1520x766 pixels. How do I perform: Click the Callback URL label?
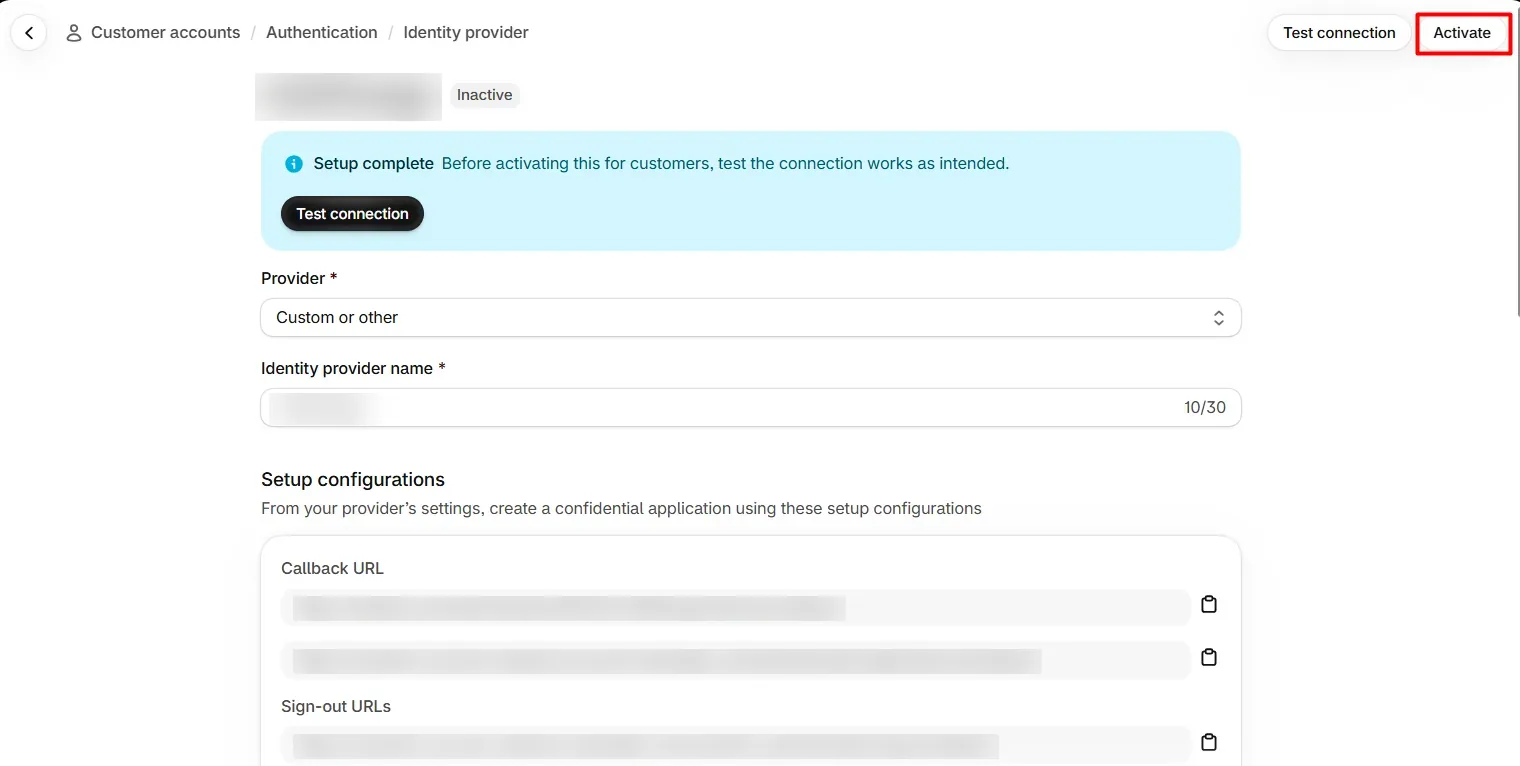(332, 568)
